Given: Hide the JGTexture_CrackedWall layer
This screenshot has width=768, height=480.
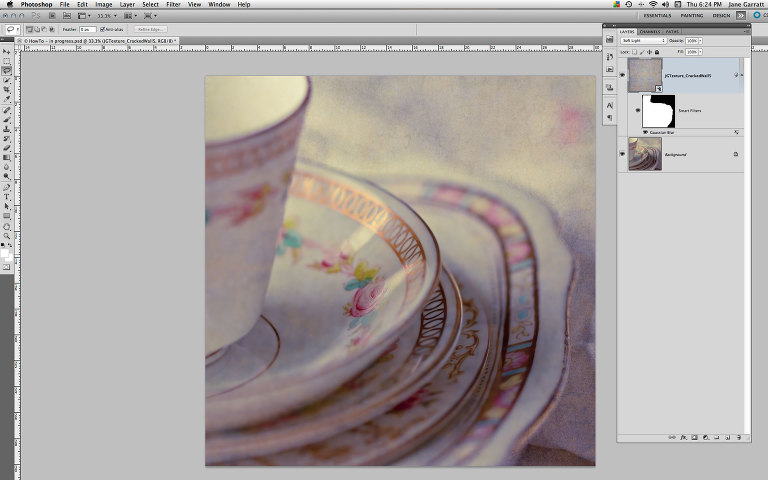Looking at the screenshot, I should [622, 75].
